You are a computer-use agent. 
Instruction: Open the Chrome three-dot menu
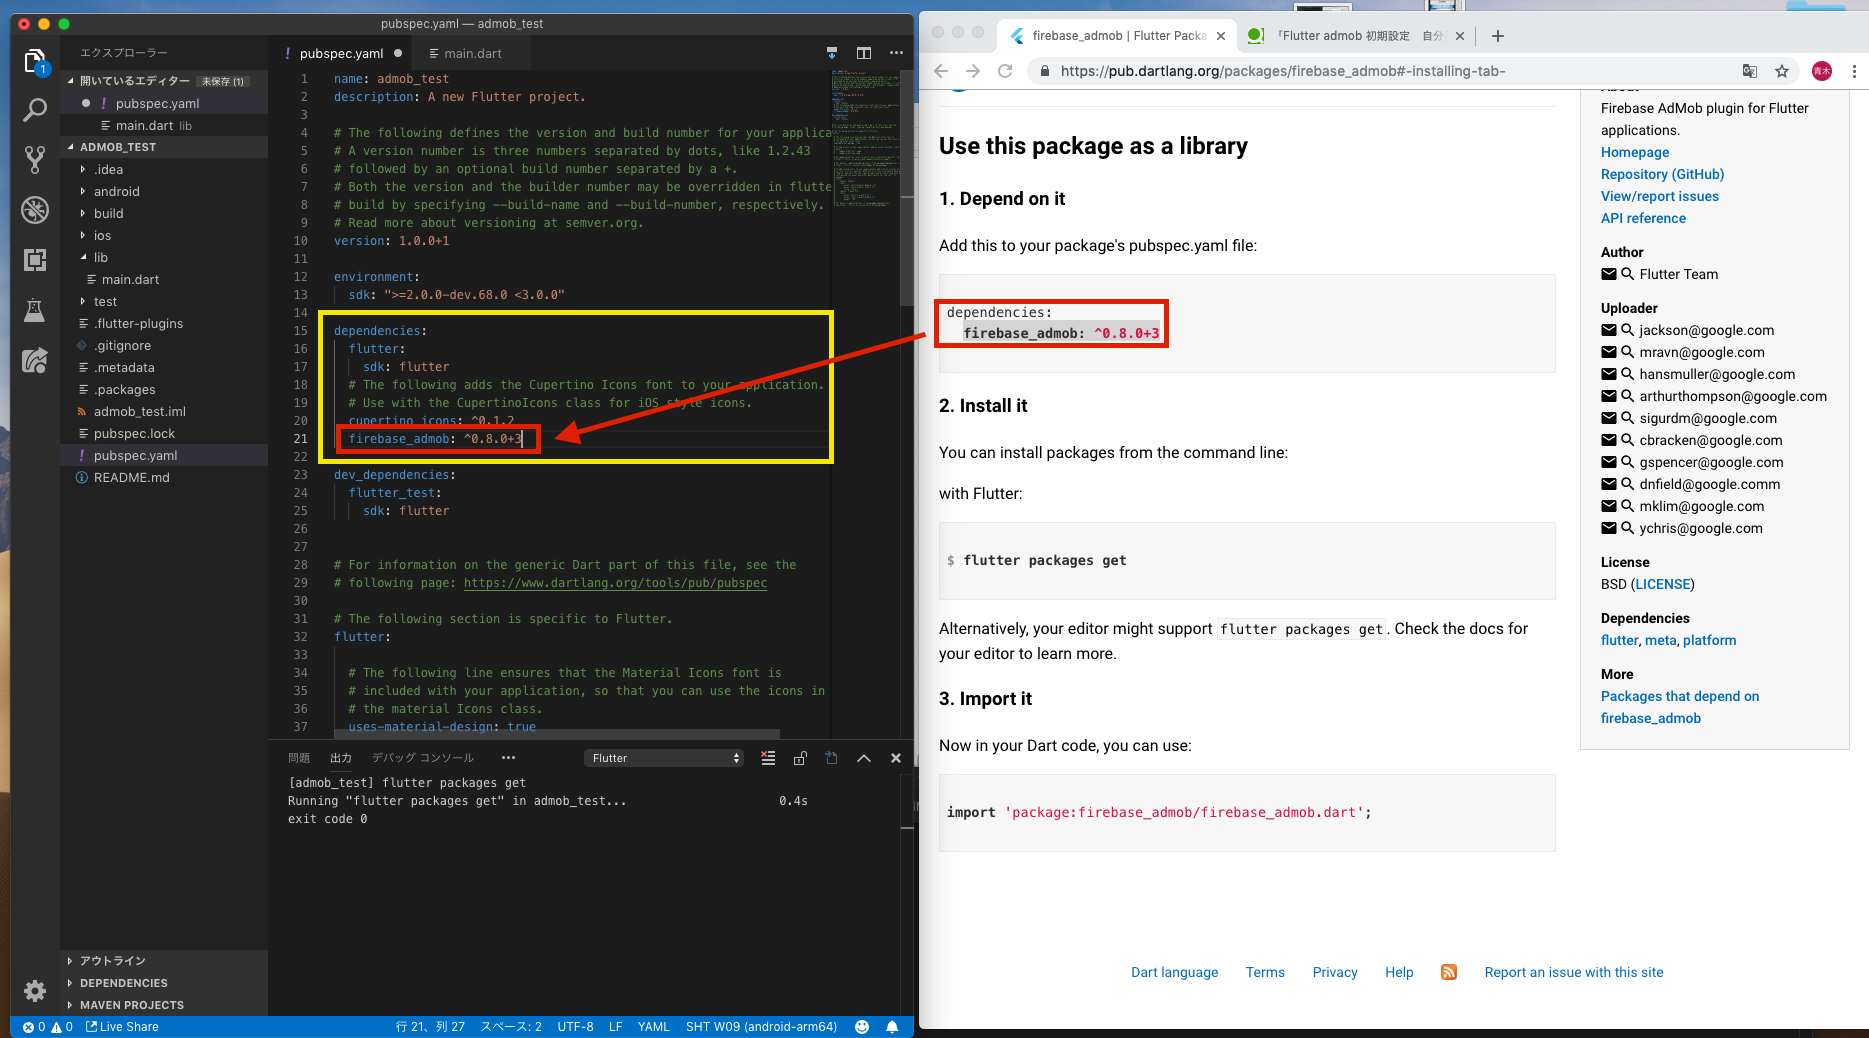click(1854, 71)
